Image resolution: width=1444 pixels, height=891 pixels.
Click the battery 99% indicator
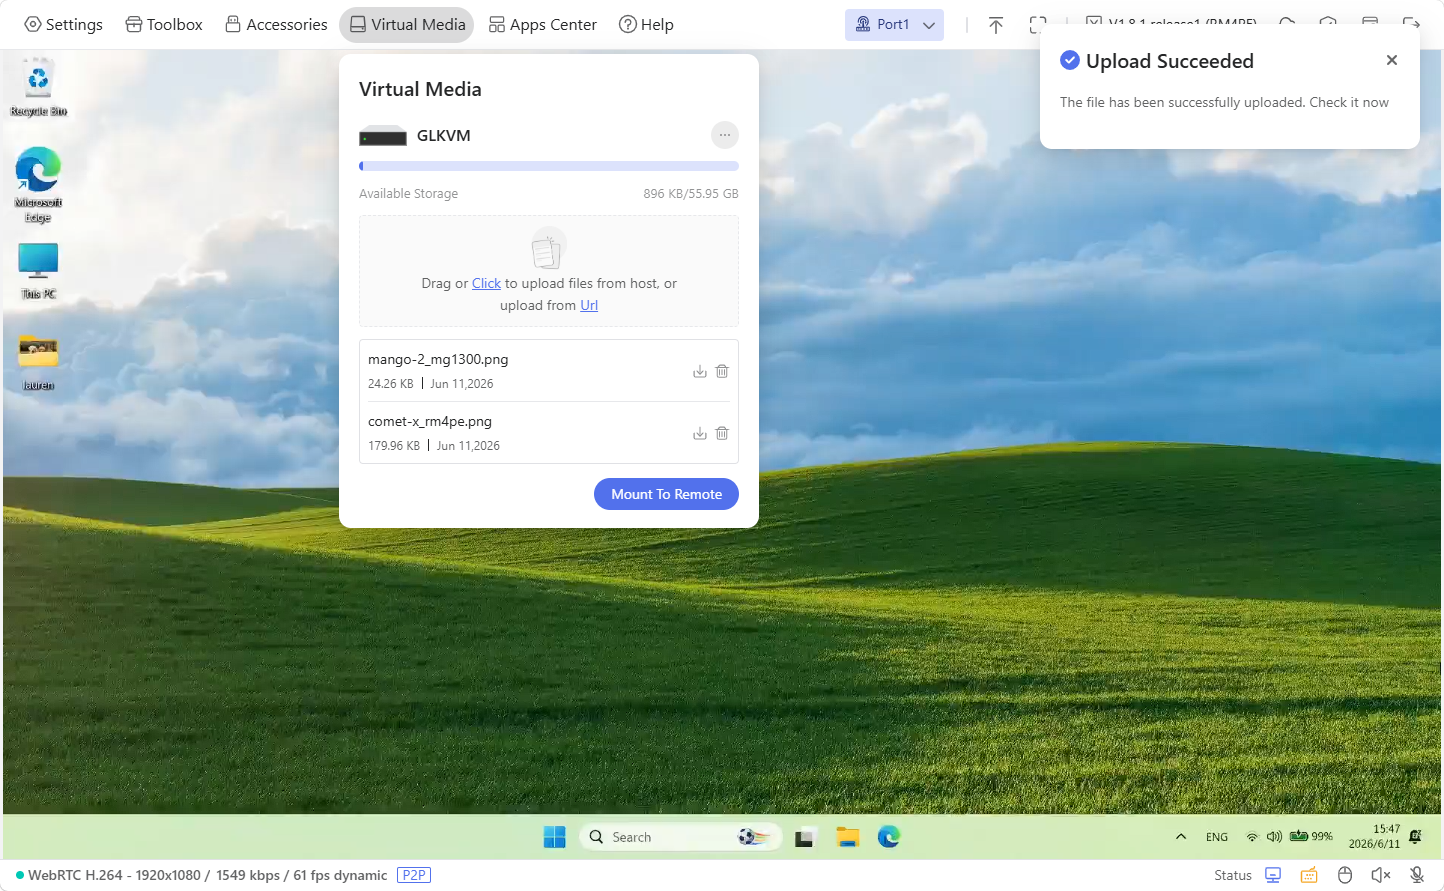click(1311, 836)
